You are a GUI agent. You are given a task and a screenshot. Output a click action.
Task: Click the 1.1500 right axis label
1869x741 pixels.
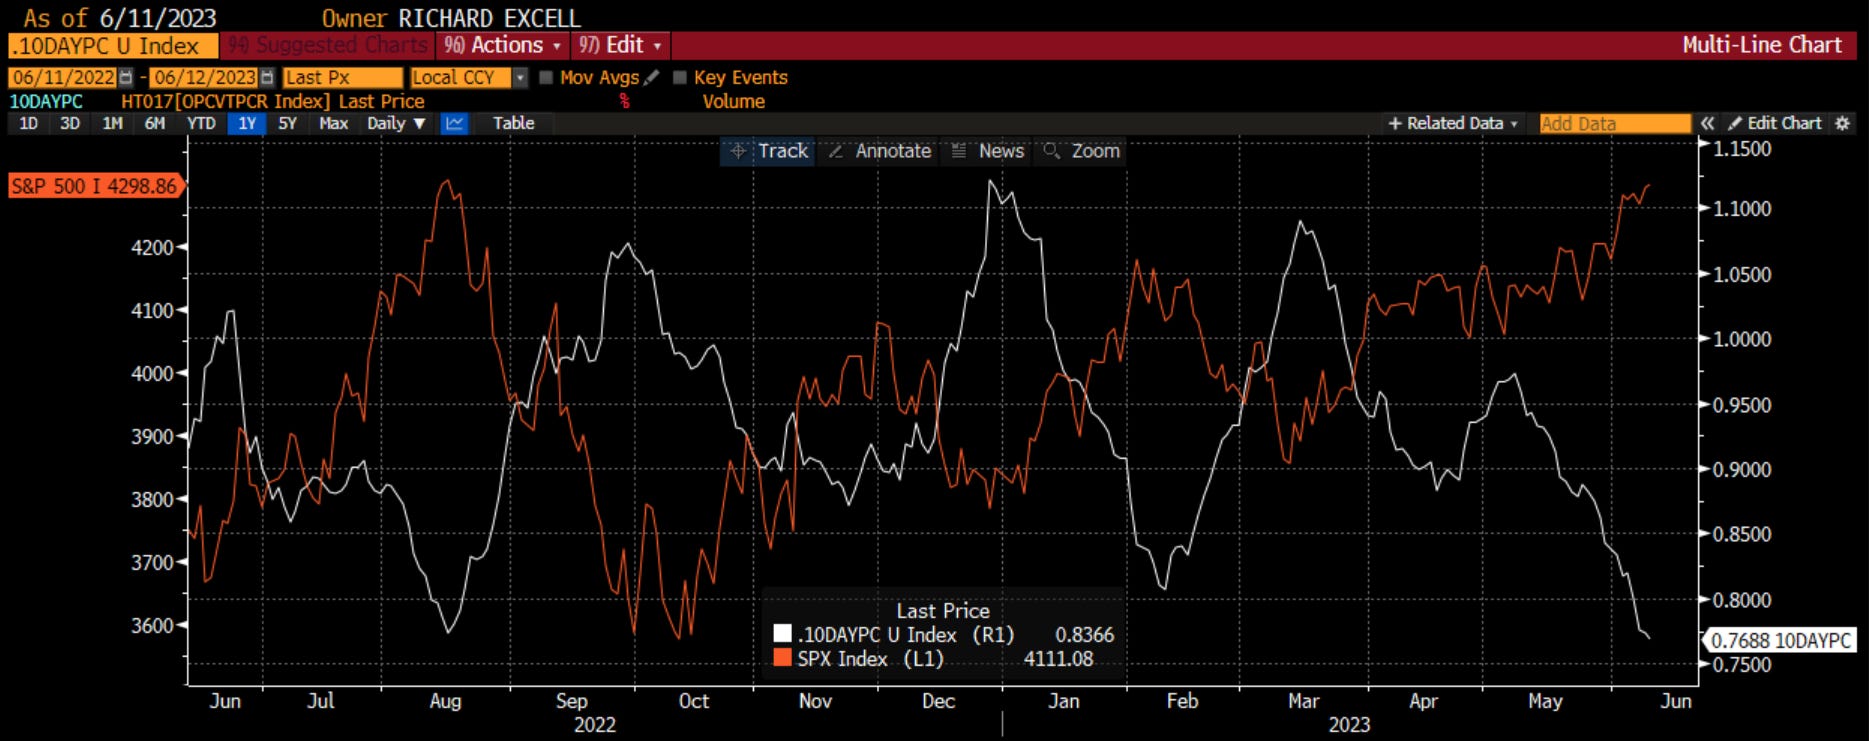[1742, 149]
